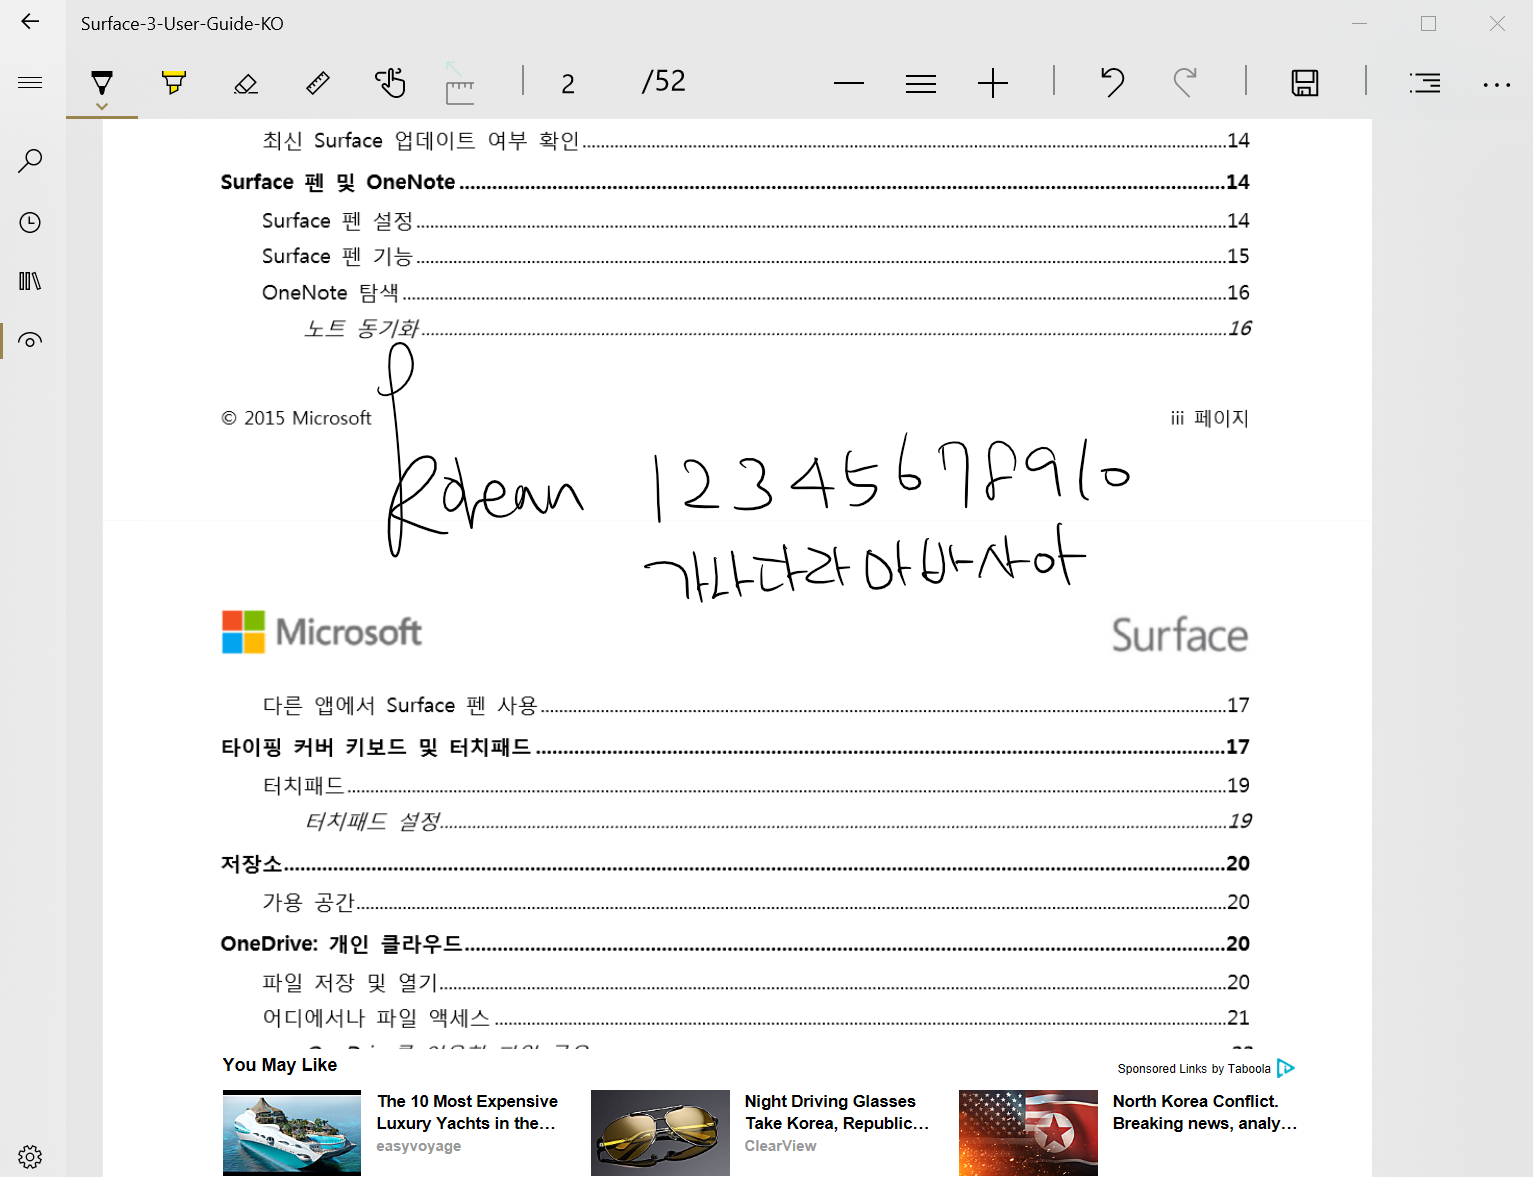This screenshot has width=1533, height=1177.
Task: Save the document with floppy icon
Action: coord(1305,83)
